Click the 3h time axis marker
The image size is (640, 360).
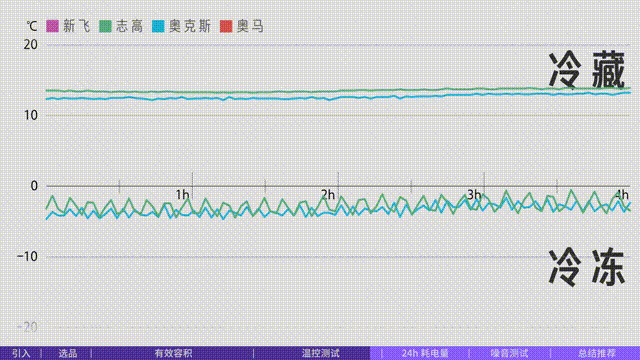[x=474, y=195]
